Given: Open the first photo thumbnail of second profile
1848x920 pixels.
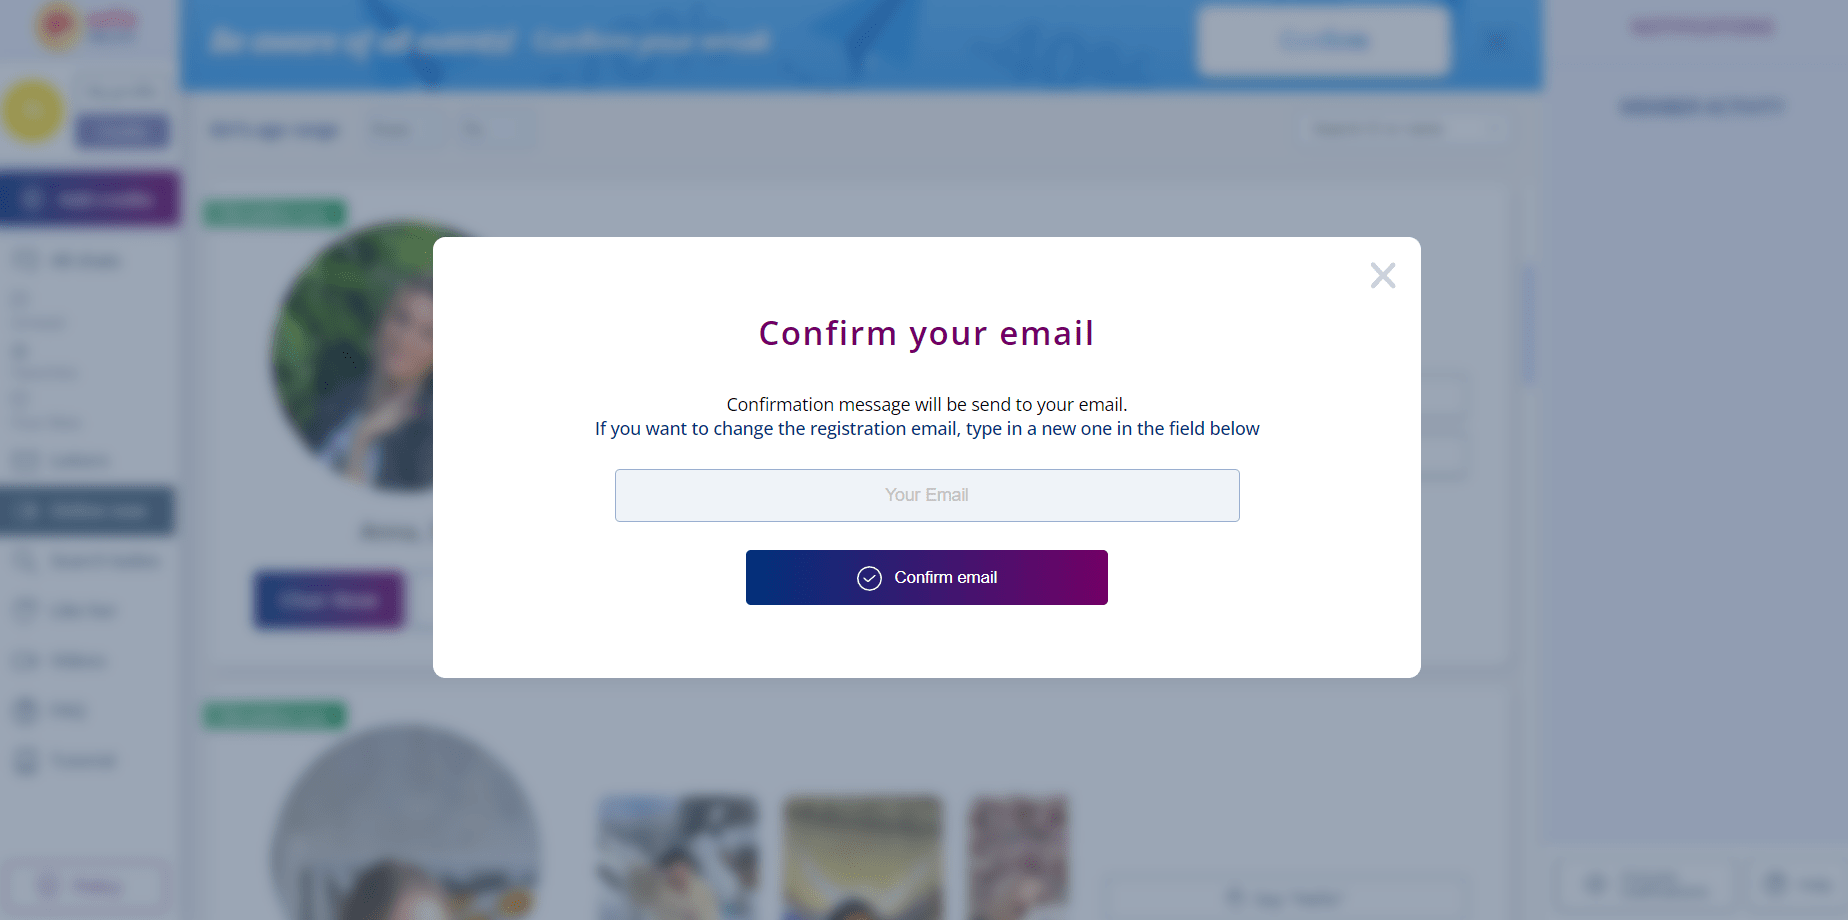Looking at the screenshot, I should point(677,857).
